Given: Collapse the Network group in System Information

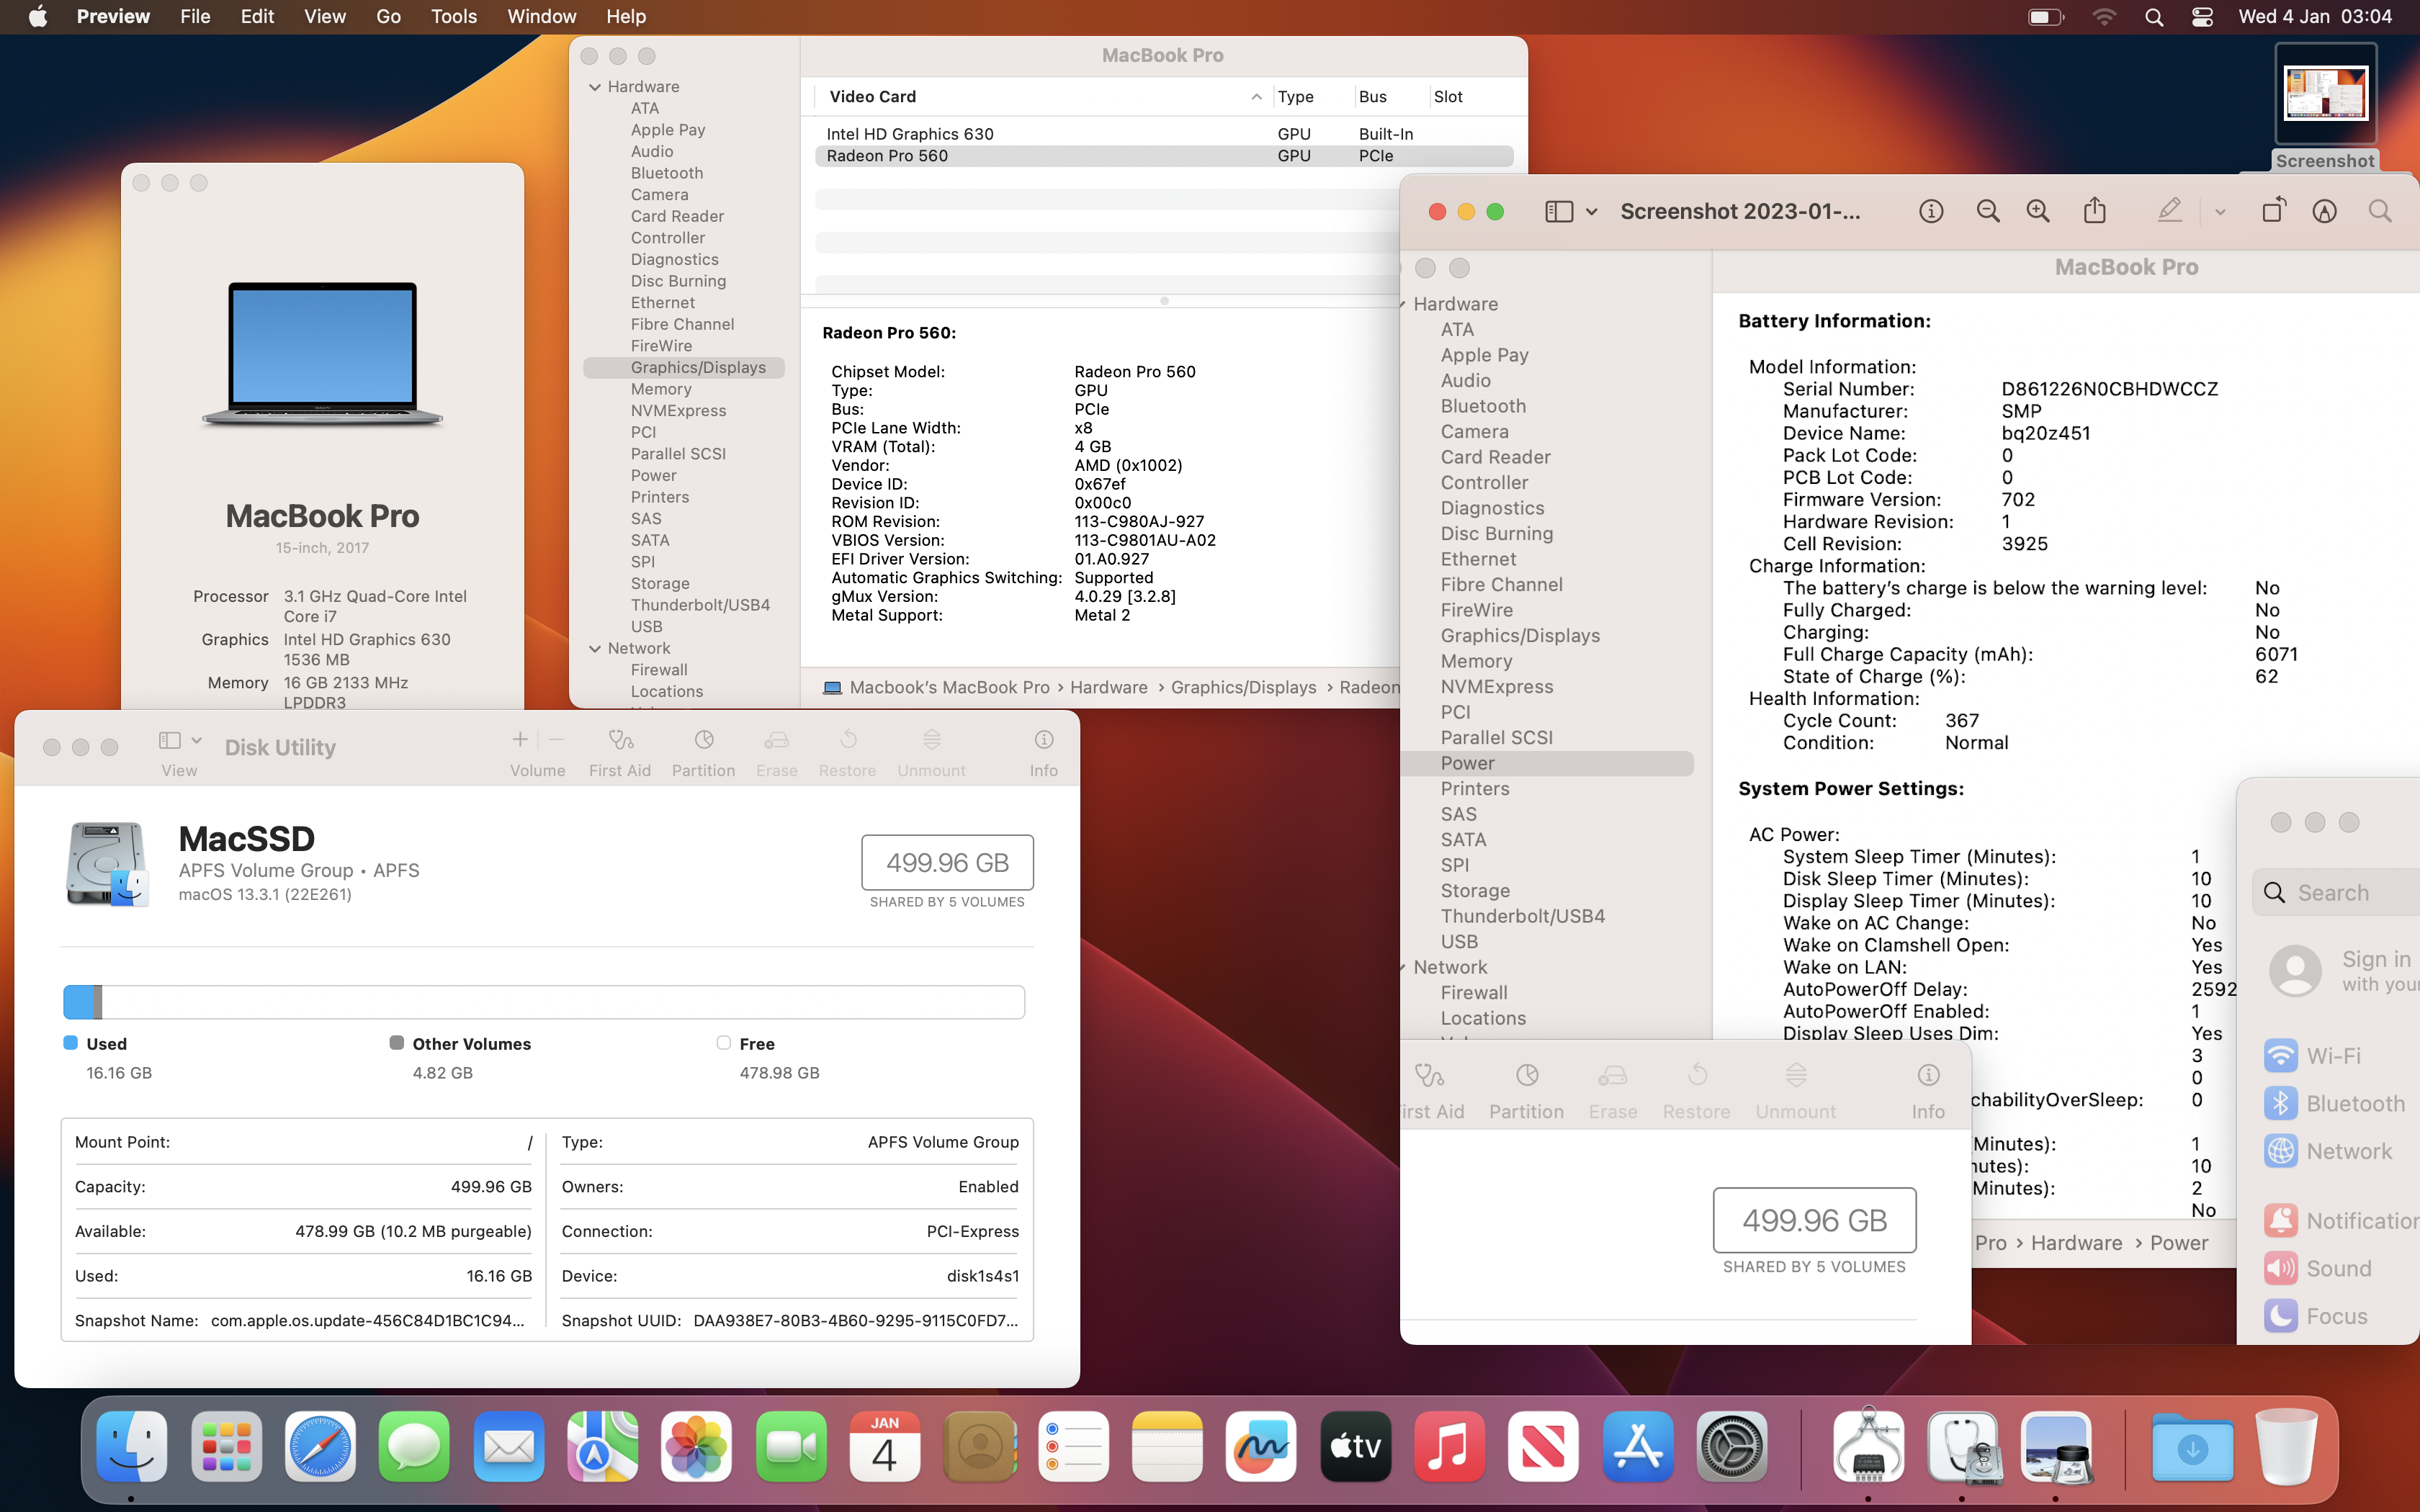Looking at the screenshot, I should point(595,648).
